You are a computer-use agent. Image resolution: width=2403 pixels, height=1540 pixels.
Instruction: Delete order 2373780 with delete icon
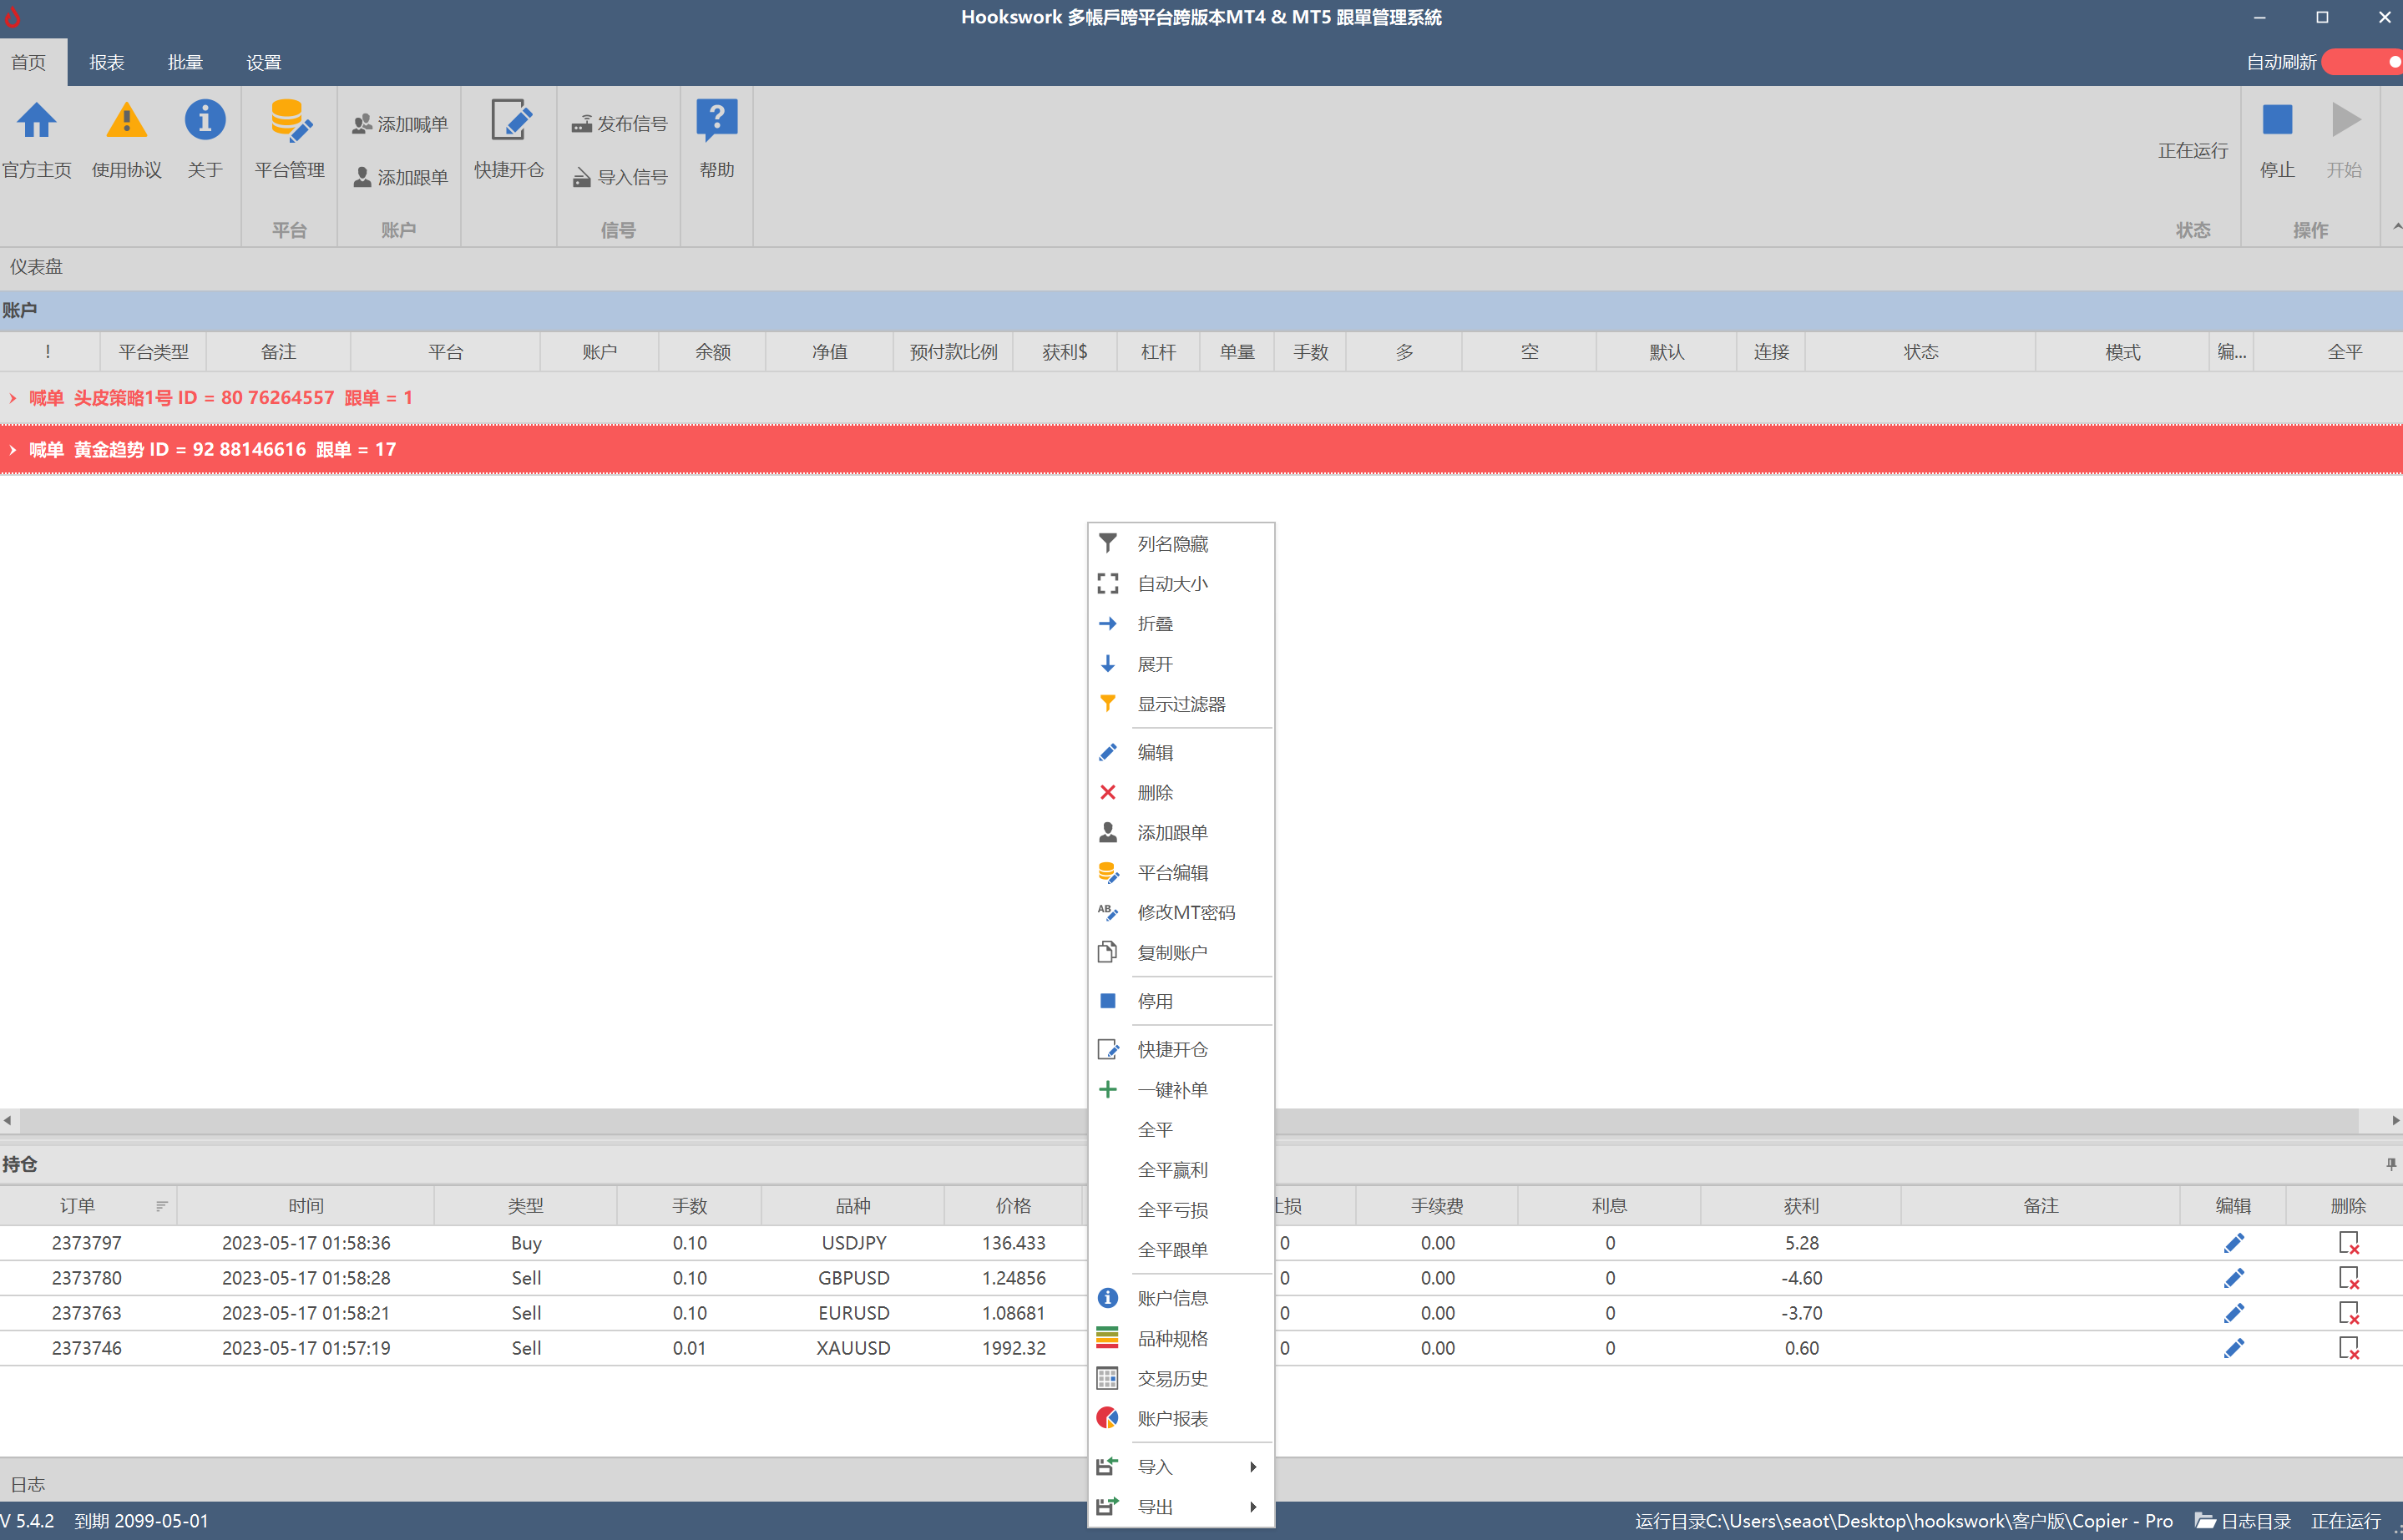(2349, 1278)
